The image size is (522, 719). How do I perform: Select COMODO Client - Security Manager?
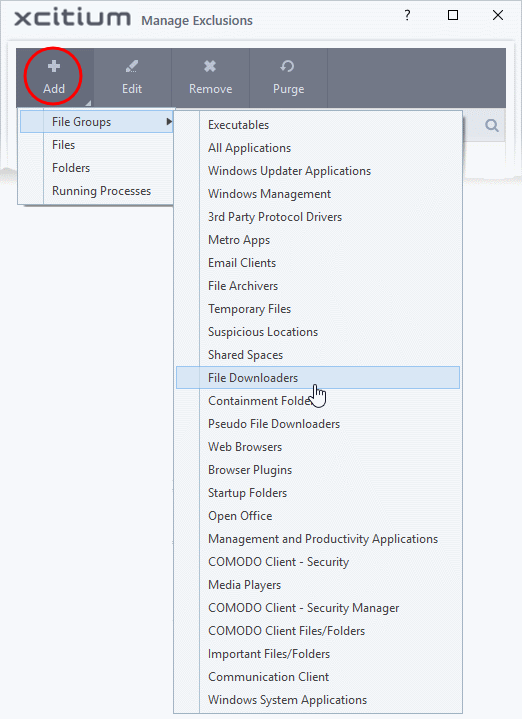tap(318, 608)
